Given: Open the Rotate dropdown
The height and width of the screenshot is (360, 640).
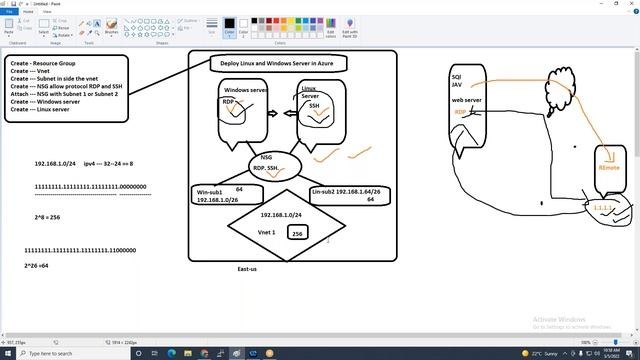Looking at the screenshot, I should (x=62, y=35).
